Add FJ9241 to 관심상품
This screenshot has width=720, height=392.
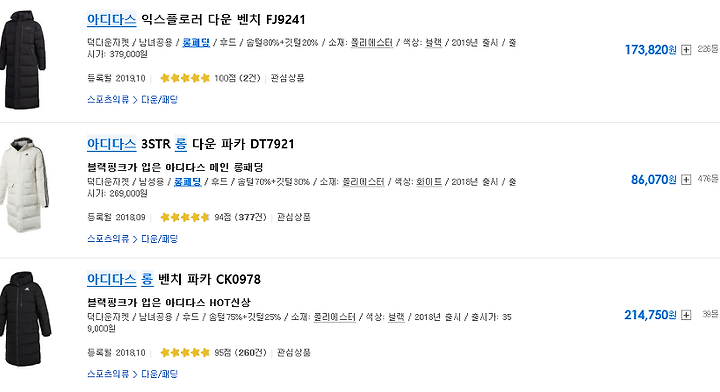tap(287, 78)
